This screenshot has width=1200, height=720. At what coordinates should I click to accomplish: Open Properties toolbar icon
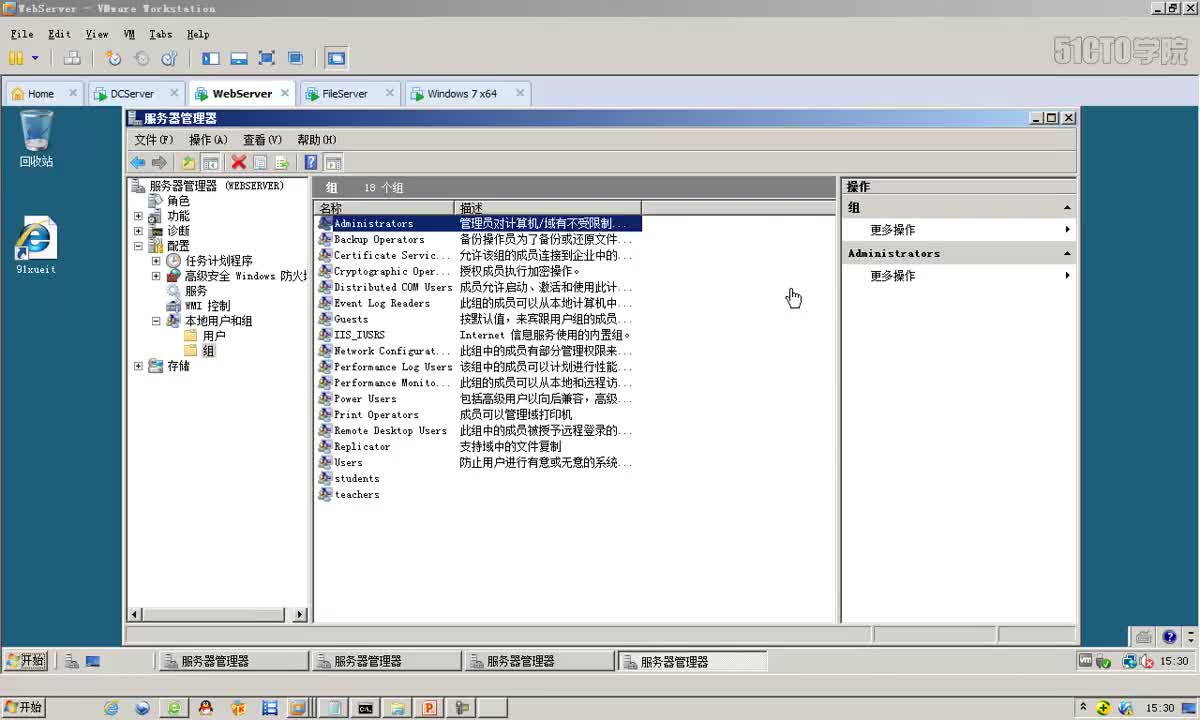[x=260, y=162]
